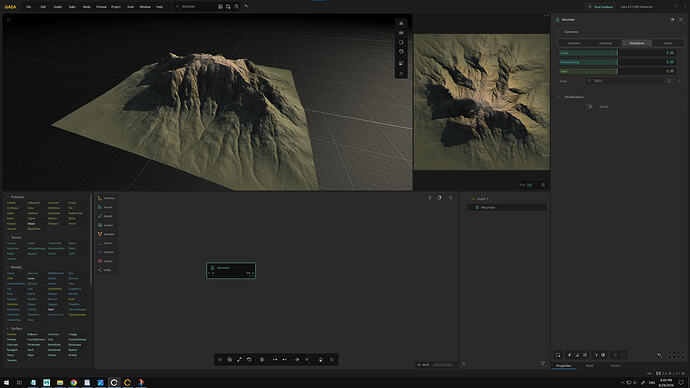Click the Send Feedback button
Image resolution: width=690 pixels, height=388 pixels.
point(601,7)
